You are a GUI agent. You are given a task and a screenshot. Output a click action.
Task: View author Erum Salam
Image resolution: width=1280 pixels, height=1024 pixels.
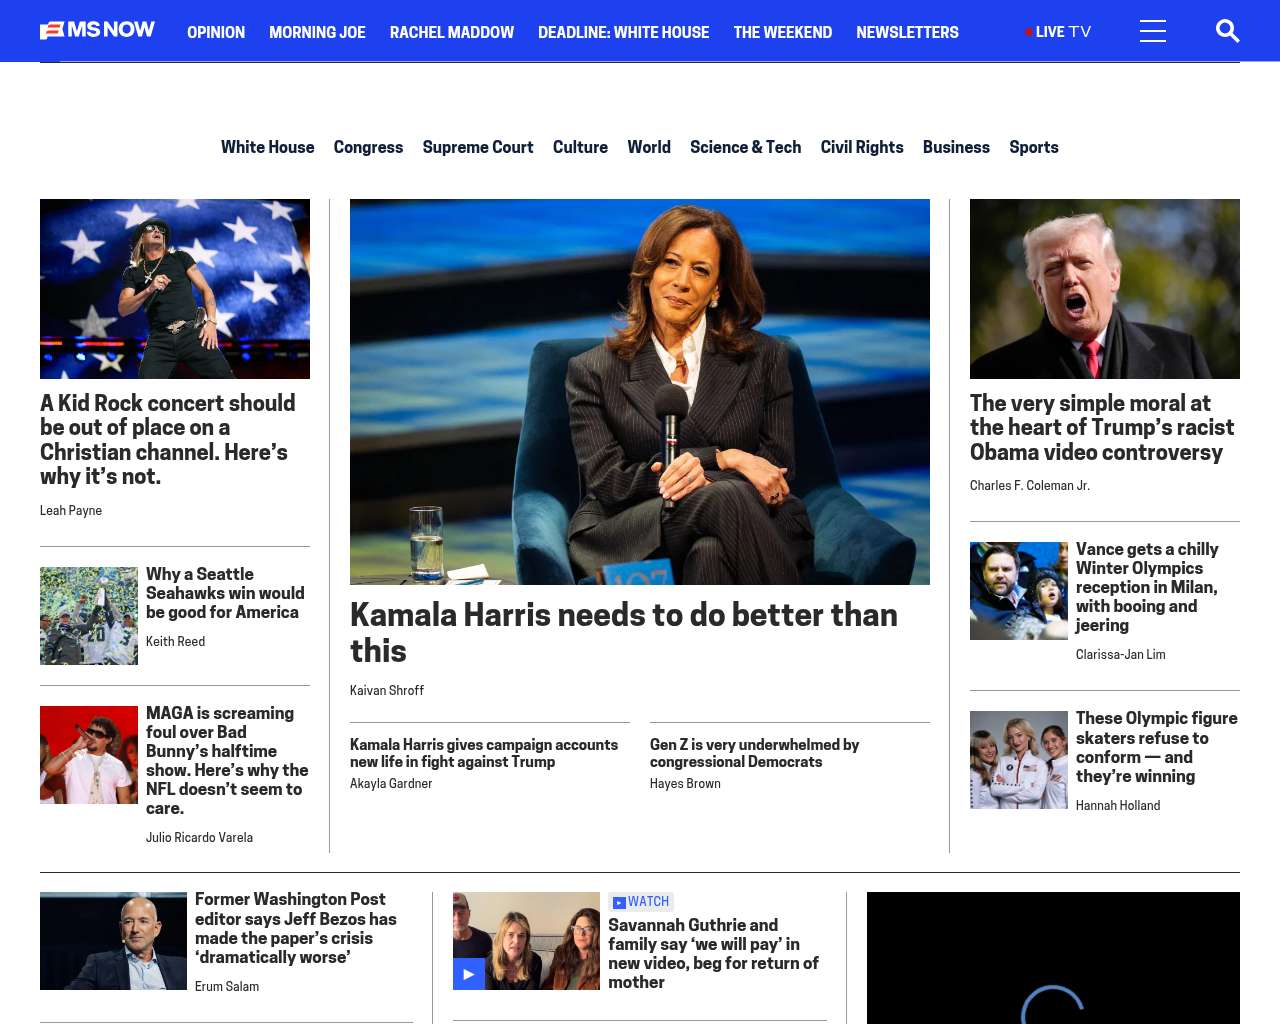(227, 986)
